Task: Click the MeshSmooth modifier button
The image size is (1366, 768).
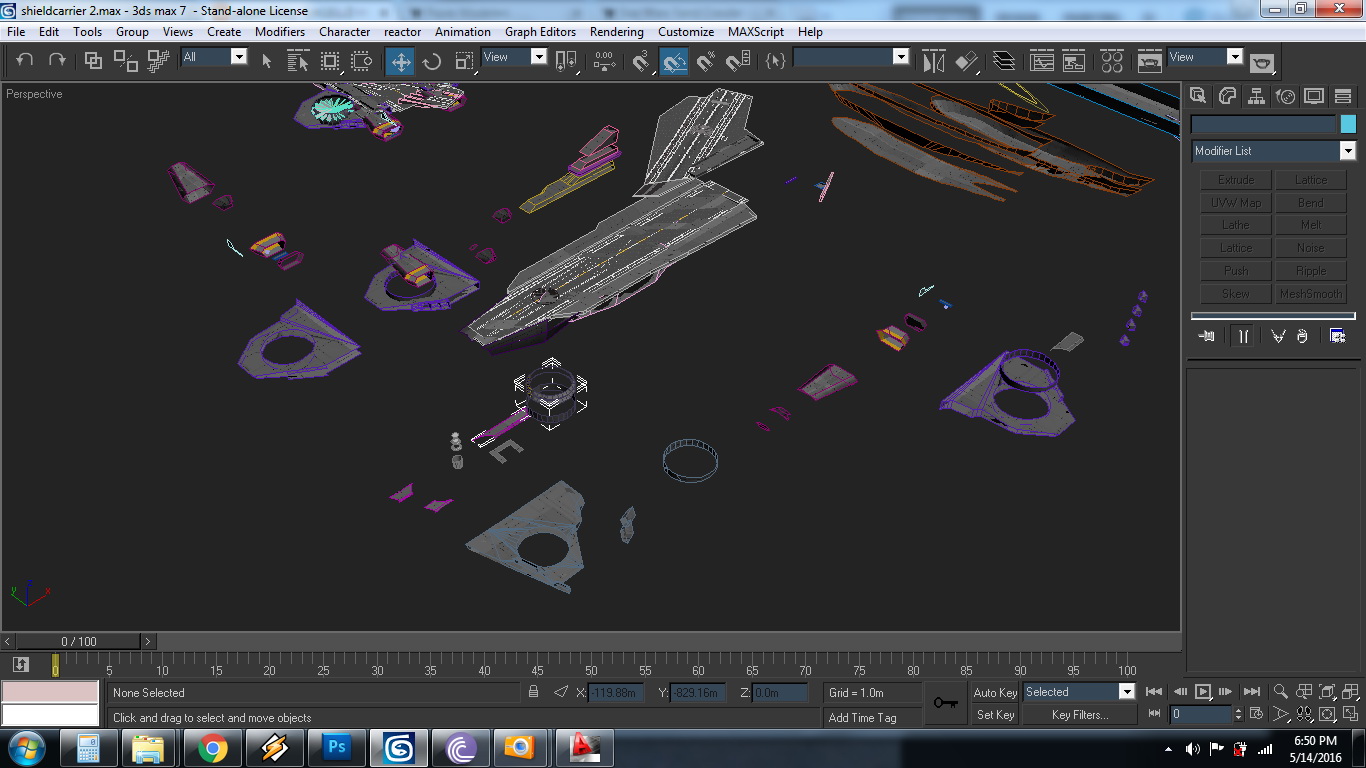Action: [x=1311, y=294]
